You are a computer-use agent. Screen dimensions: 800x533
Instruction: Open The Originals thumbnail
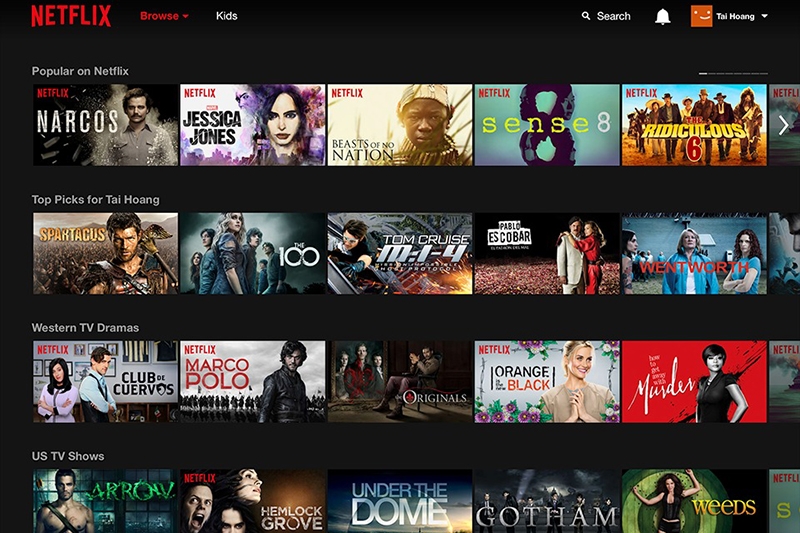pyautogui.click(x=400, y=382)
